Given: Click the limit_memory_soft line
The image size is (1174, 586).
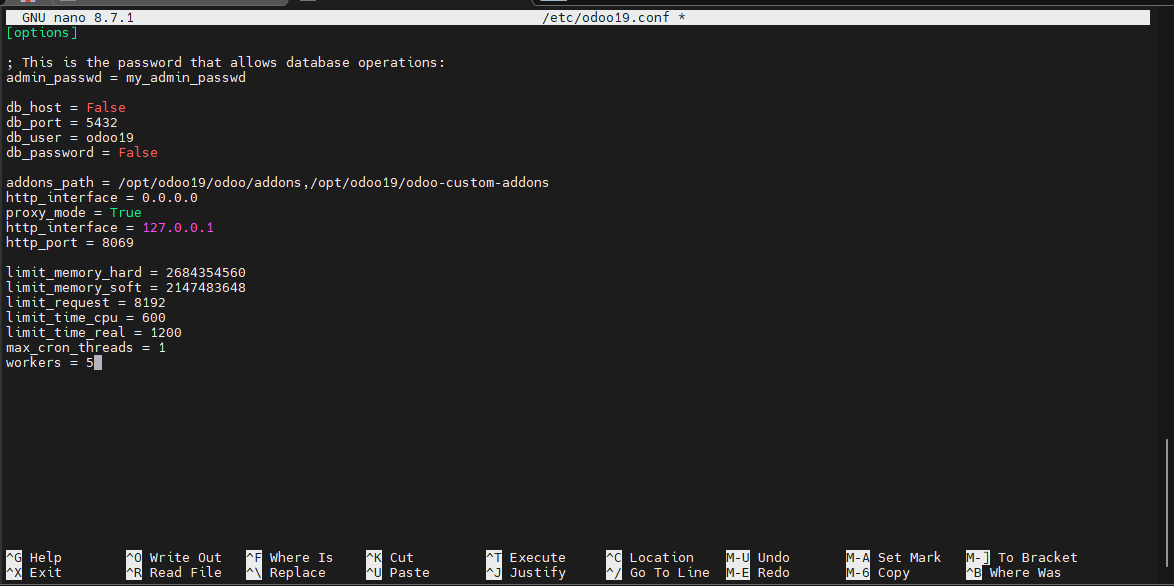Looking at the screenshot, I should tap(126, 287).
